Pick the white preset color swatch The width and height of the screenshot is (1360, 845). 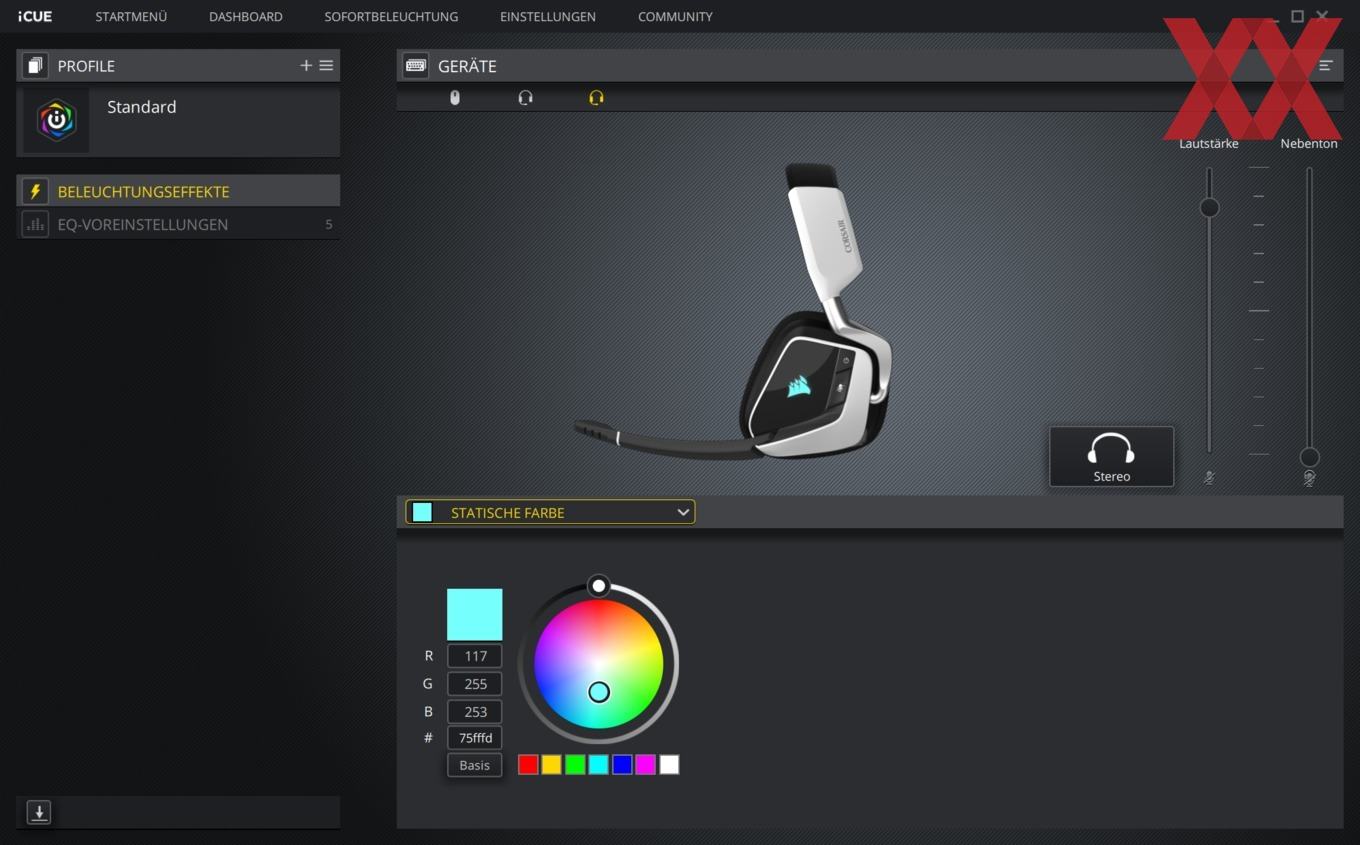point(669,765)
